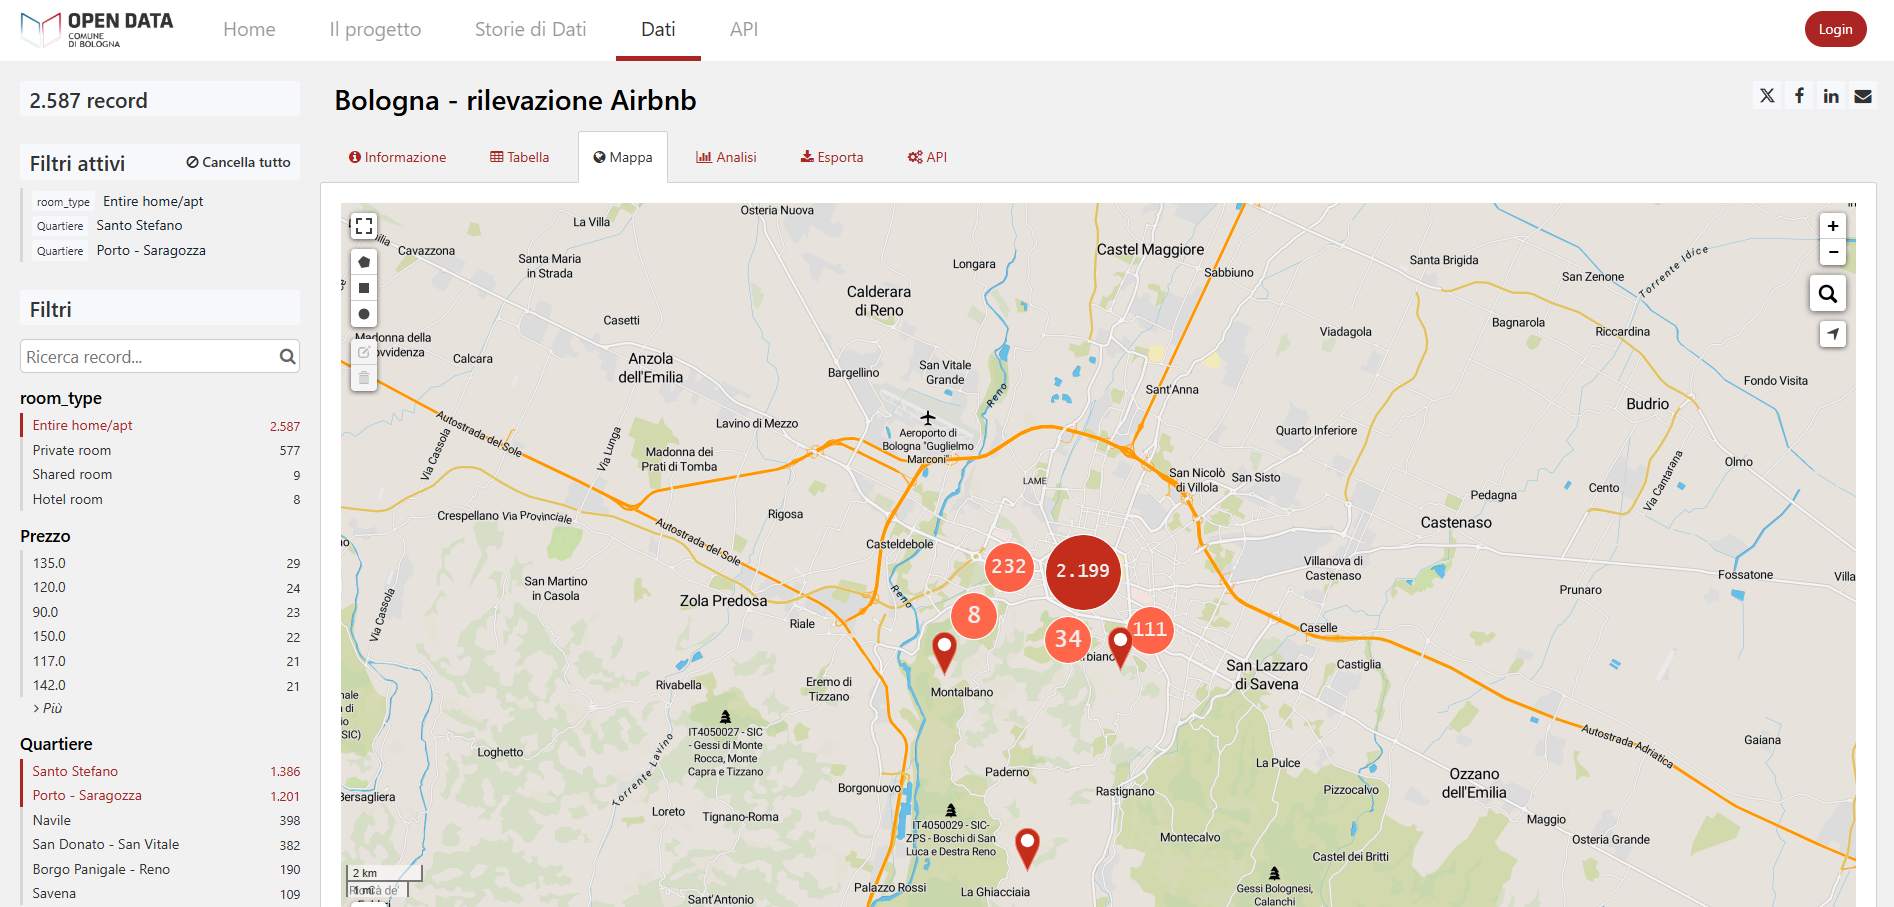Zoom out on the map

(x=1832, y=252)
